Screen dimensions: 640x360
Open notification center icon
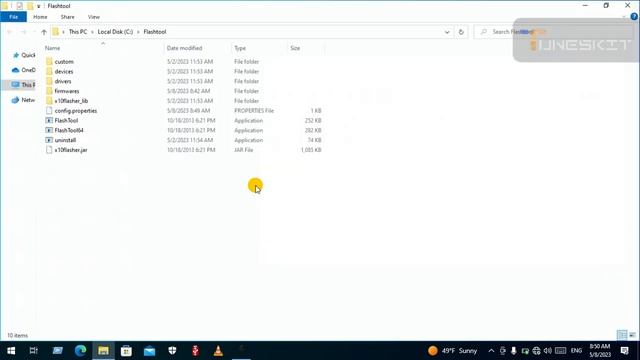point(624,351)
